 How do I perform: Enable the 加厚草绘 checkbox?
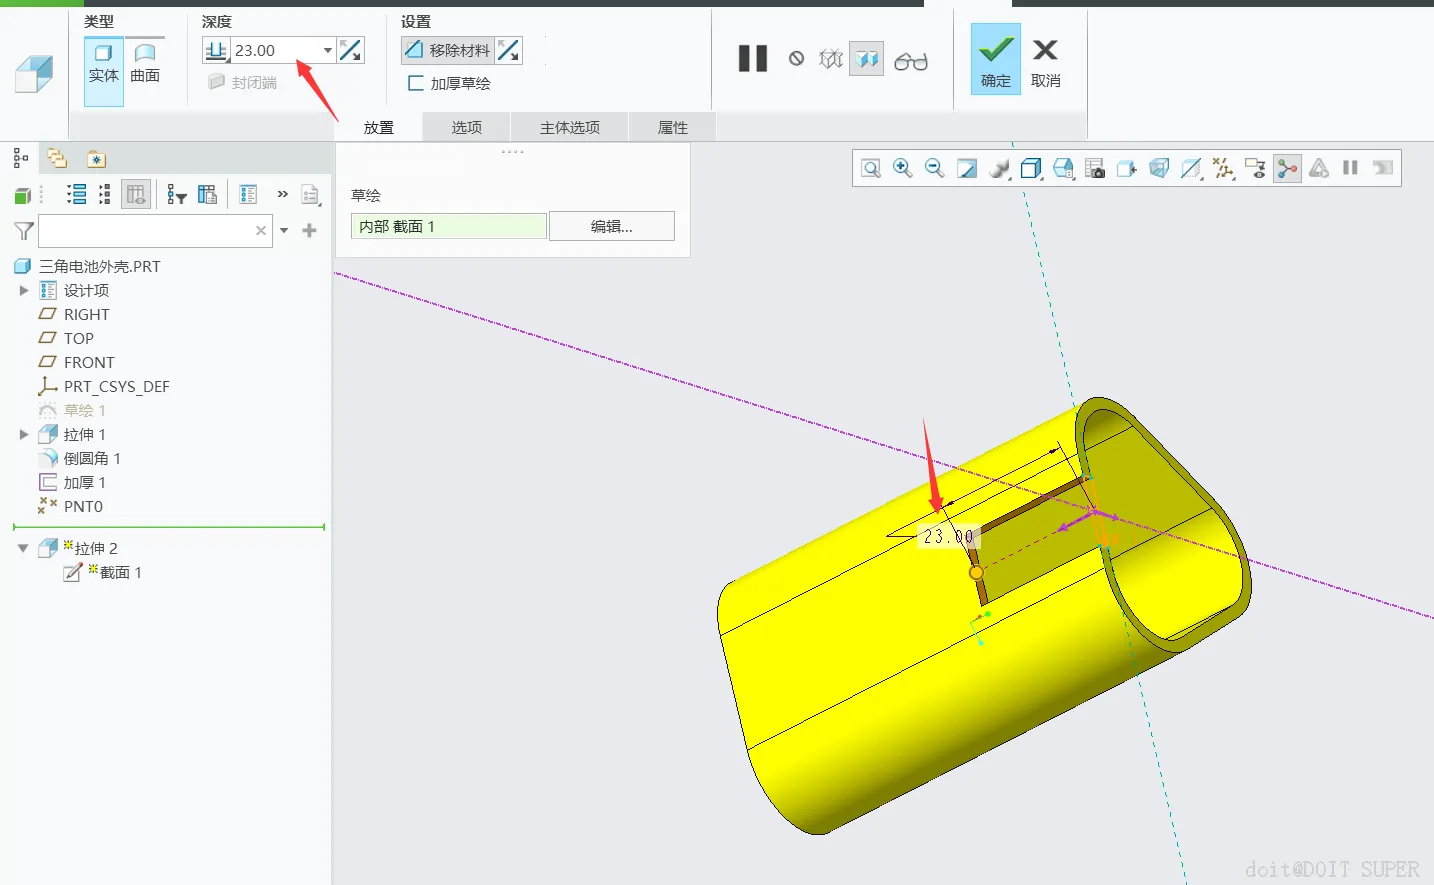(x=416, y=83)
